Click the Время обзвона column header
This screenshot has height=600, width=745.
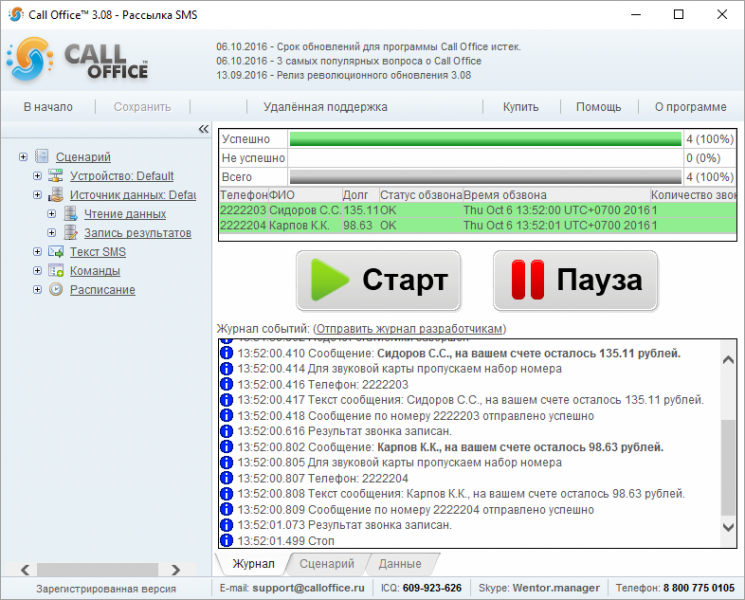pos(556,195)
